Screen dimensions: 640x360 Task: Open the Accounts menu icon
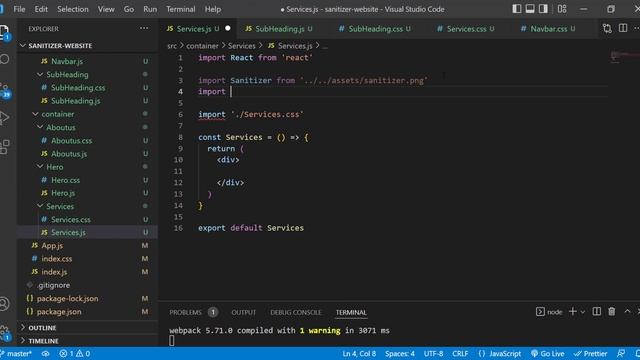pyautogui.click(x=4, y=304)
